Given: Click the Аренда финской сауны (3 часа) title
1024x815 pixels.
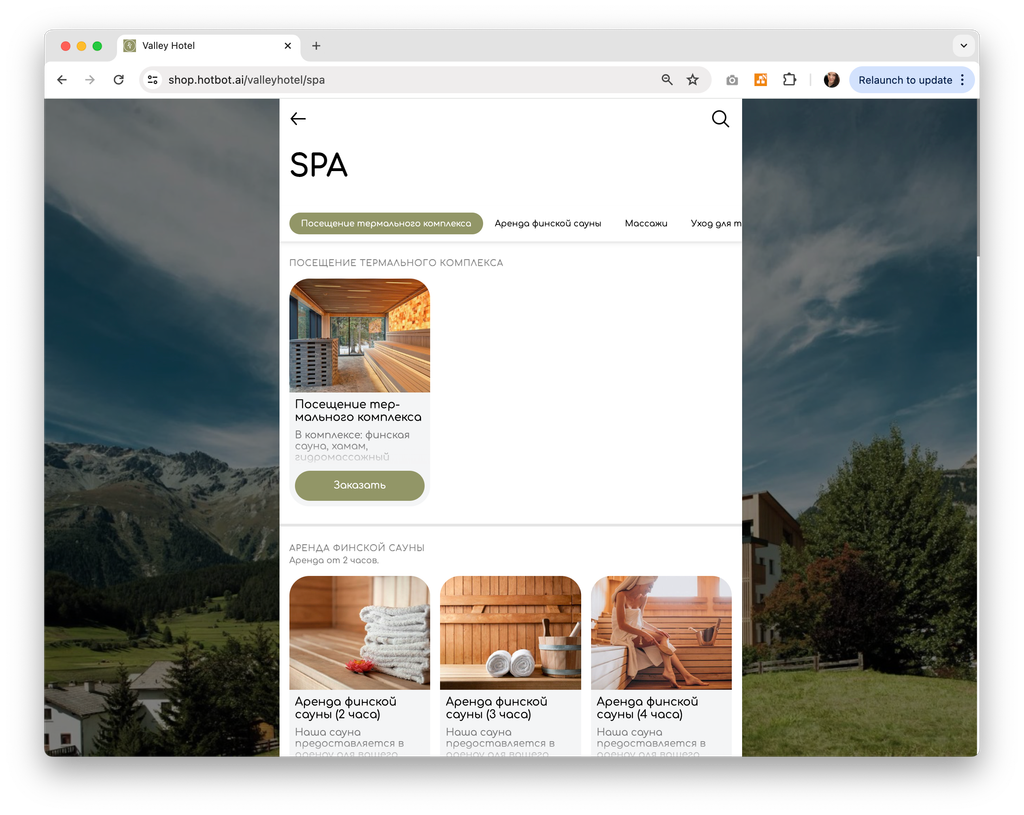Looking at the screenshot, I should 496,708.
